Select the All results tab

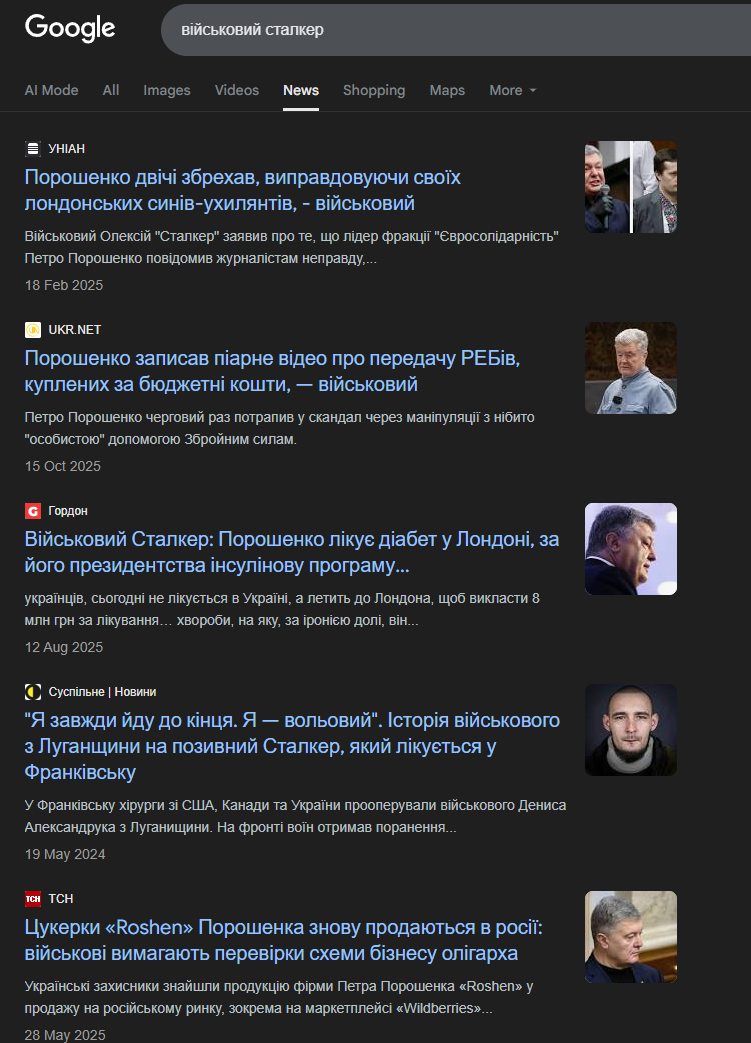coord(111,90)
